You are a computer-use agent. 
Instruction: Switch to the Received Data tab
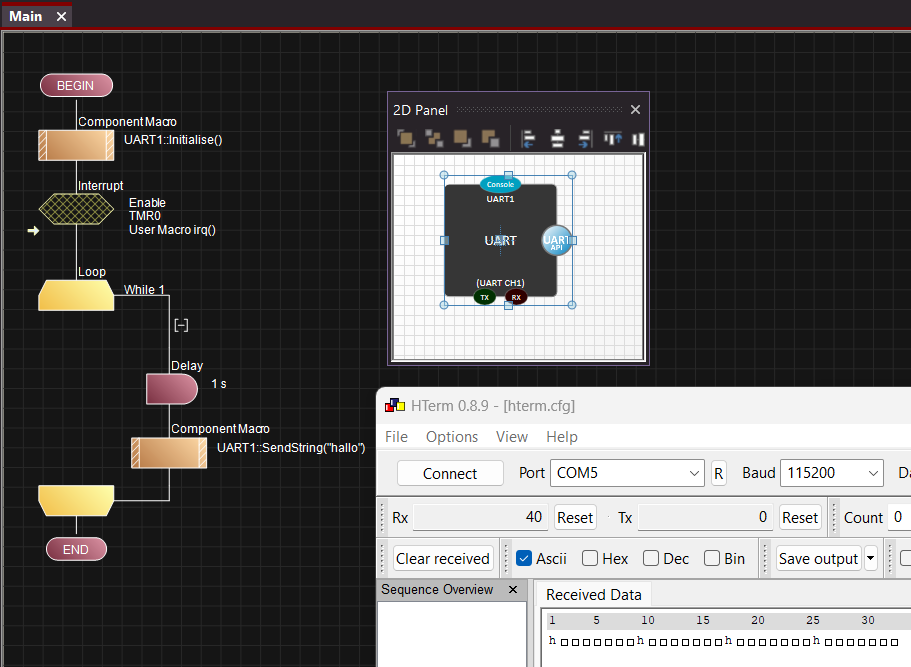click(x=593, y=595)
